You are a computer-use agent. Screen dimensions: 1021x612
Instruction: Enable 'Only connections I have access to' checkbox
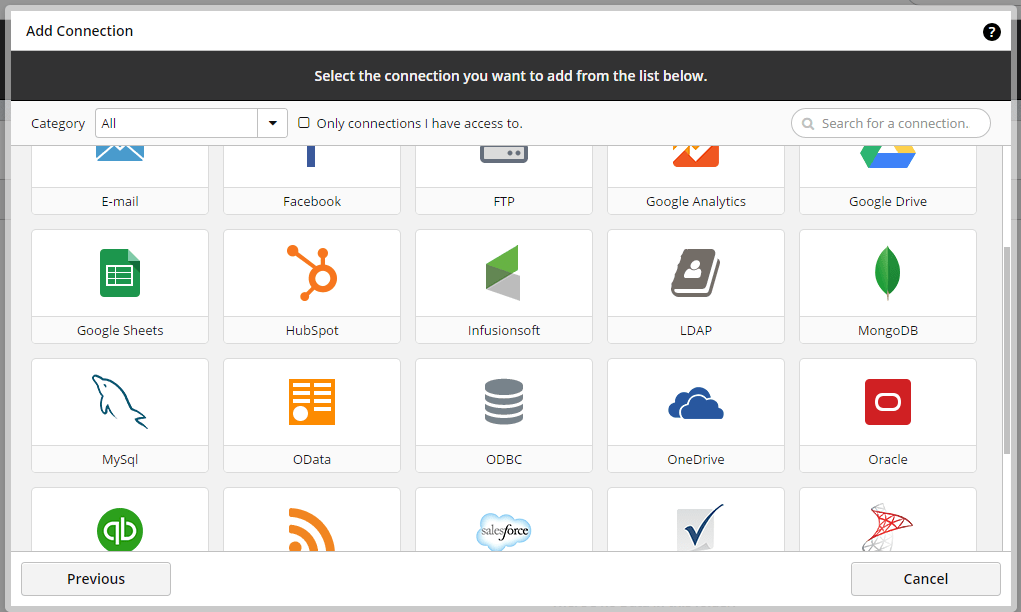pyautogui.click(x=303, y=122)
